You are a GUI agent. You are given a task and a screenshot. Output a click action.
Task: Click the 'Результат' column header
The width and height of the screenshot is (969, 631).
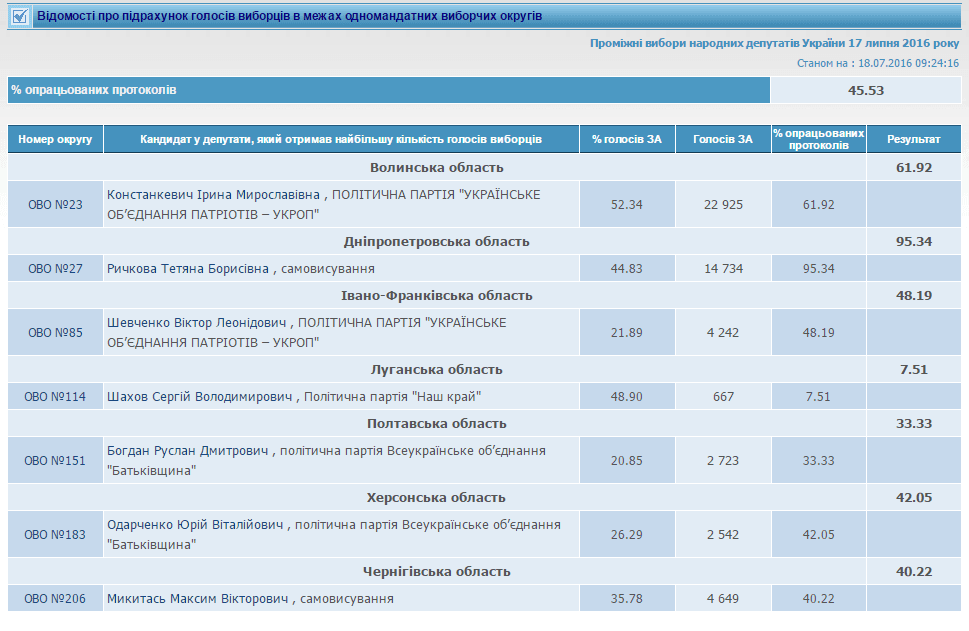[915, 139]
